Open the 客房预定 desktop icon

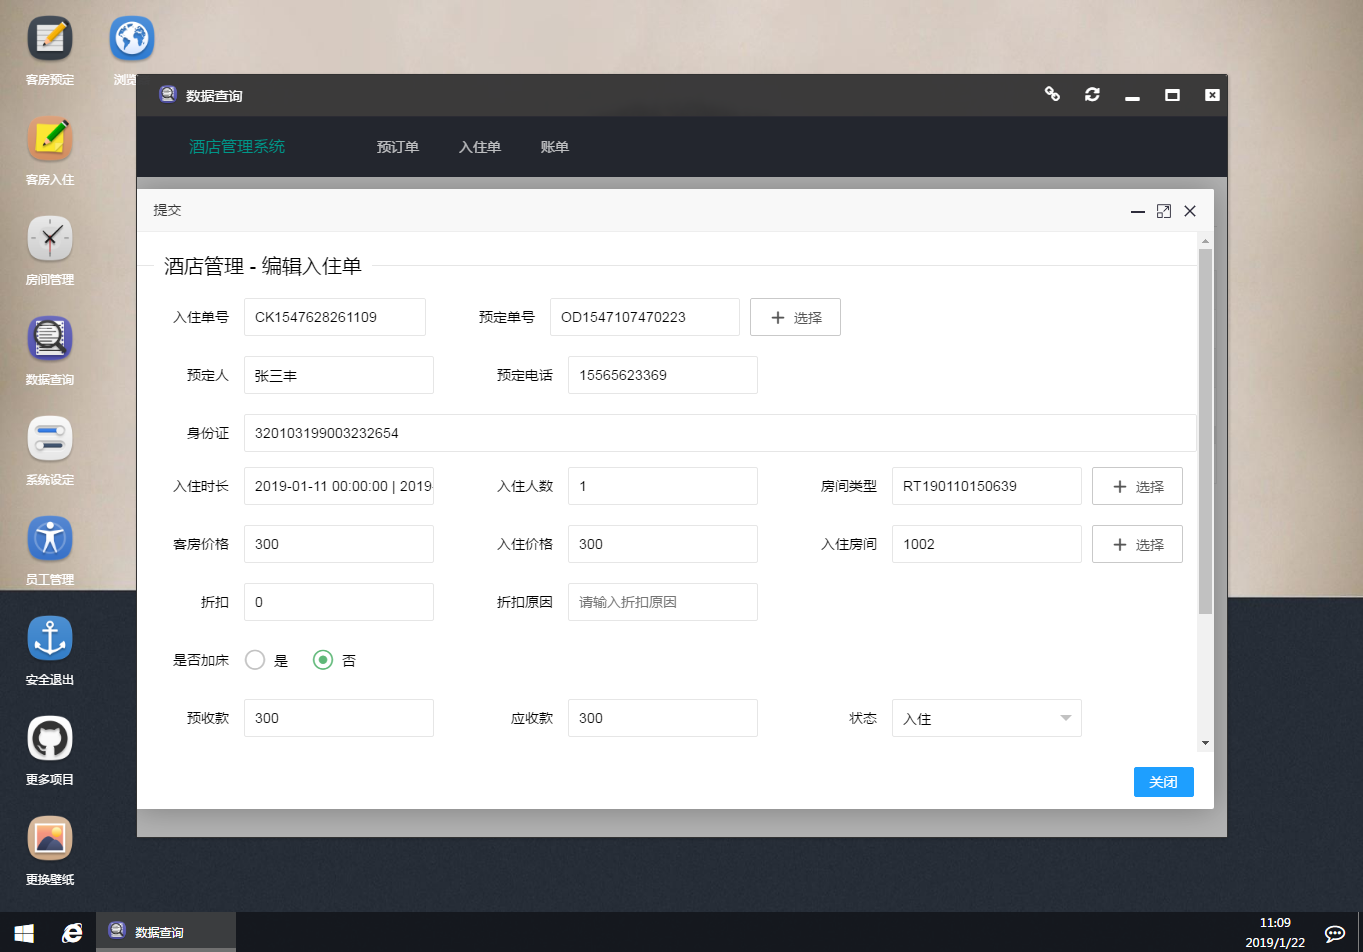pyautogui.click(x=49, y=39)
